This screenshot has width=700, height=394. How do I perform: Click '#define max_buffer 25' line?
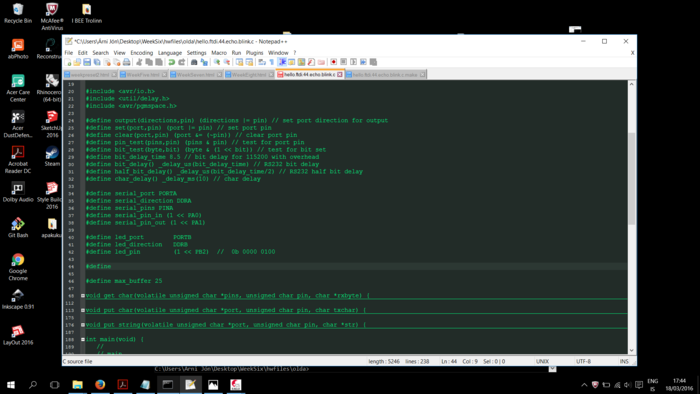click(x=124, y=281)
